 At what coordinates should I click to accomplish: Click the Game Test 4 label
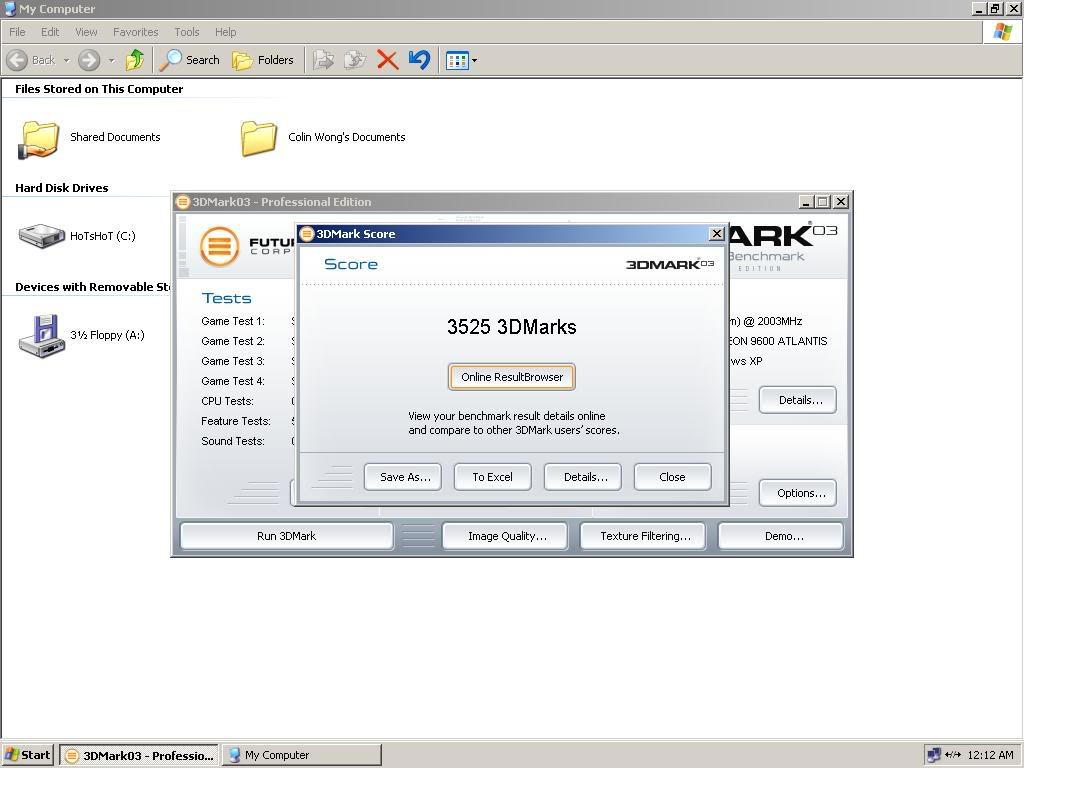coord(233,381)
